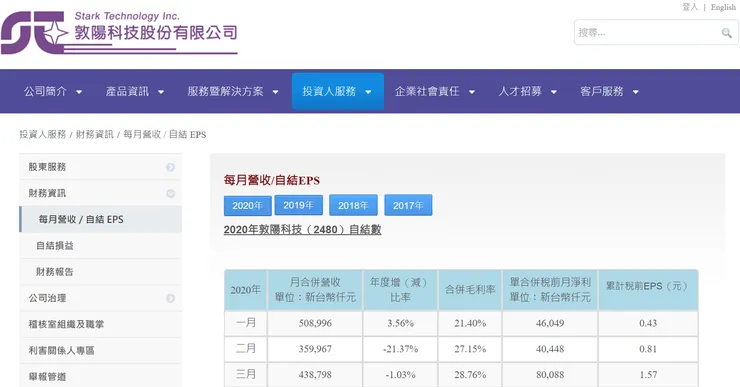Image resolution: width=740 pixels, height=387 pixels.
Task: Click the 月合併營收 column header
Action: pyautogui.click(x=315, y=290)
